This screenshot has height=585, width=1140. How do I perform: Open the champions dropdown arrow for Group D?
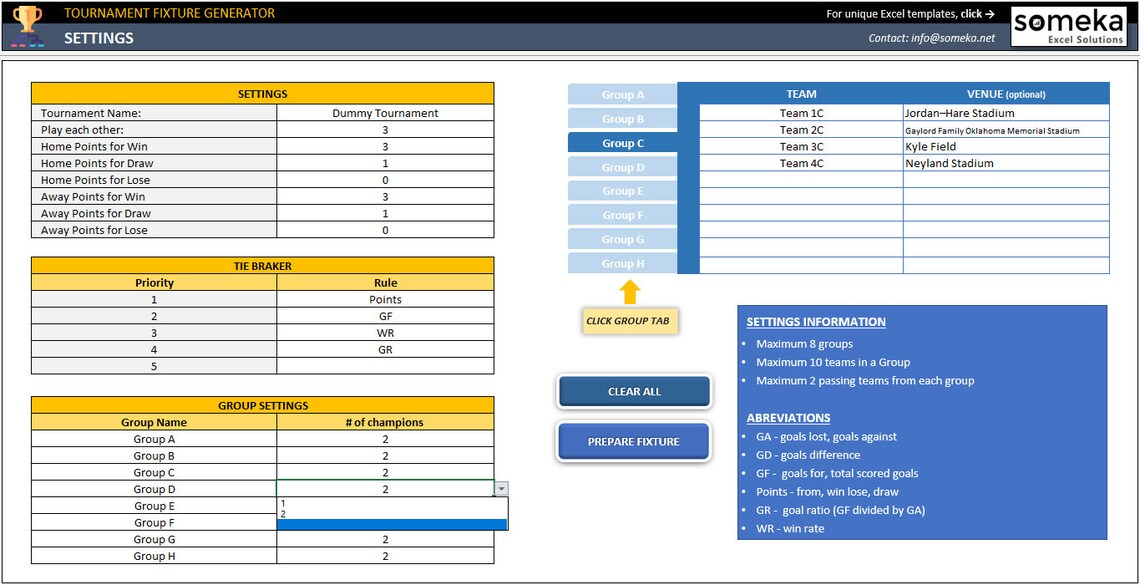coord(501,488)
